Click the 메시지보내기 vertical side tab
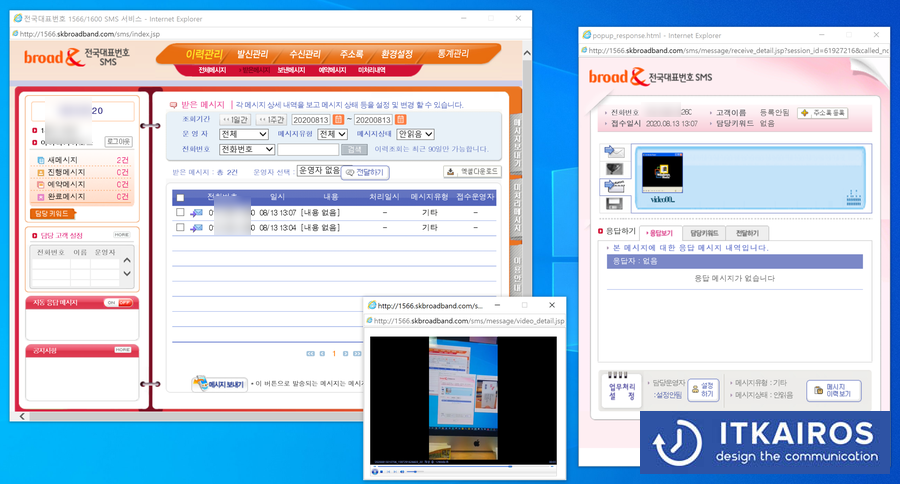The height and width of the screenshot is (484, 900). tap(517, 144)
